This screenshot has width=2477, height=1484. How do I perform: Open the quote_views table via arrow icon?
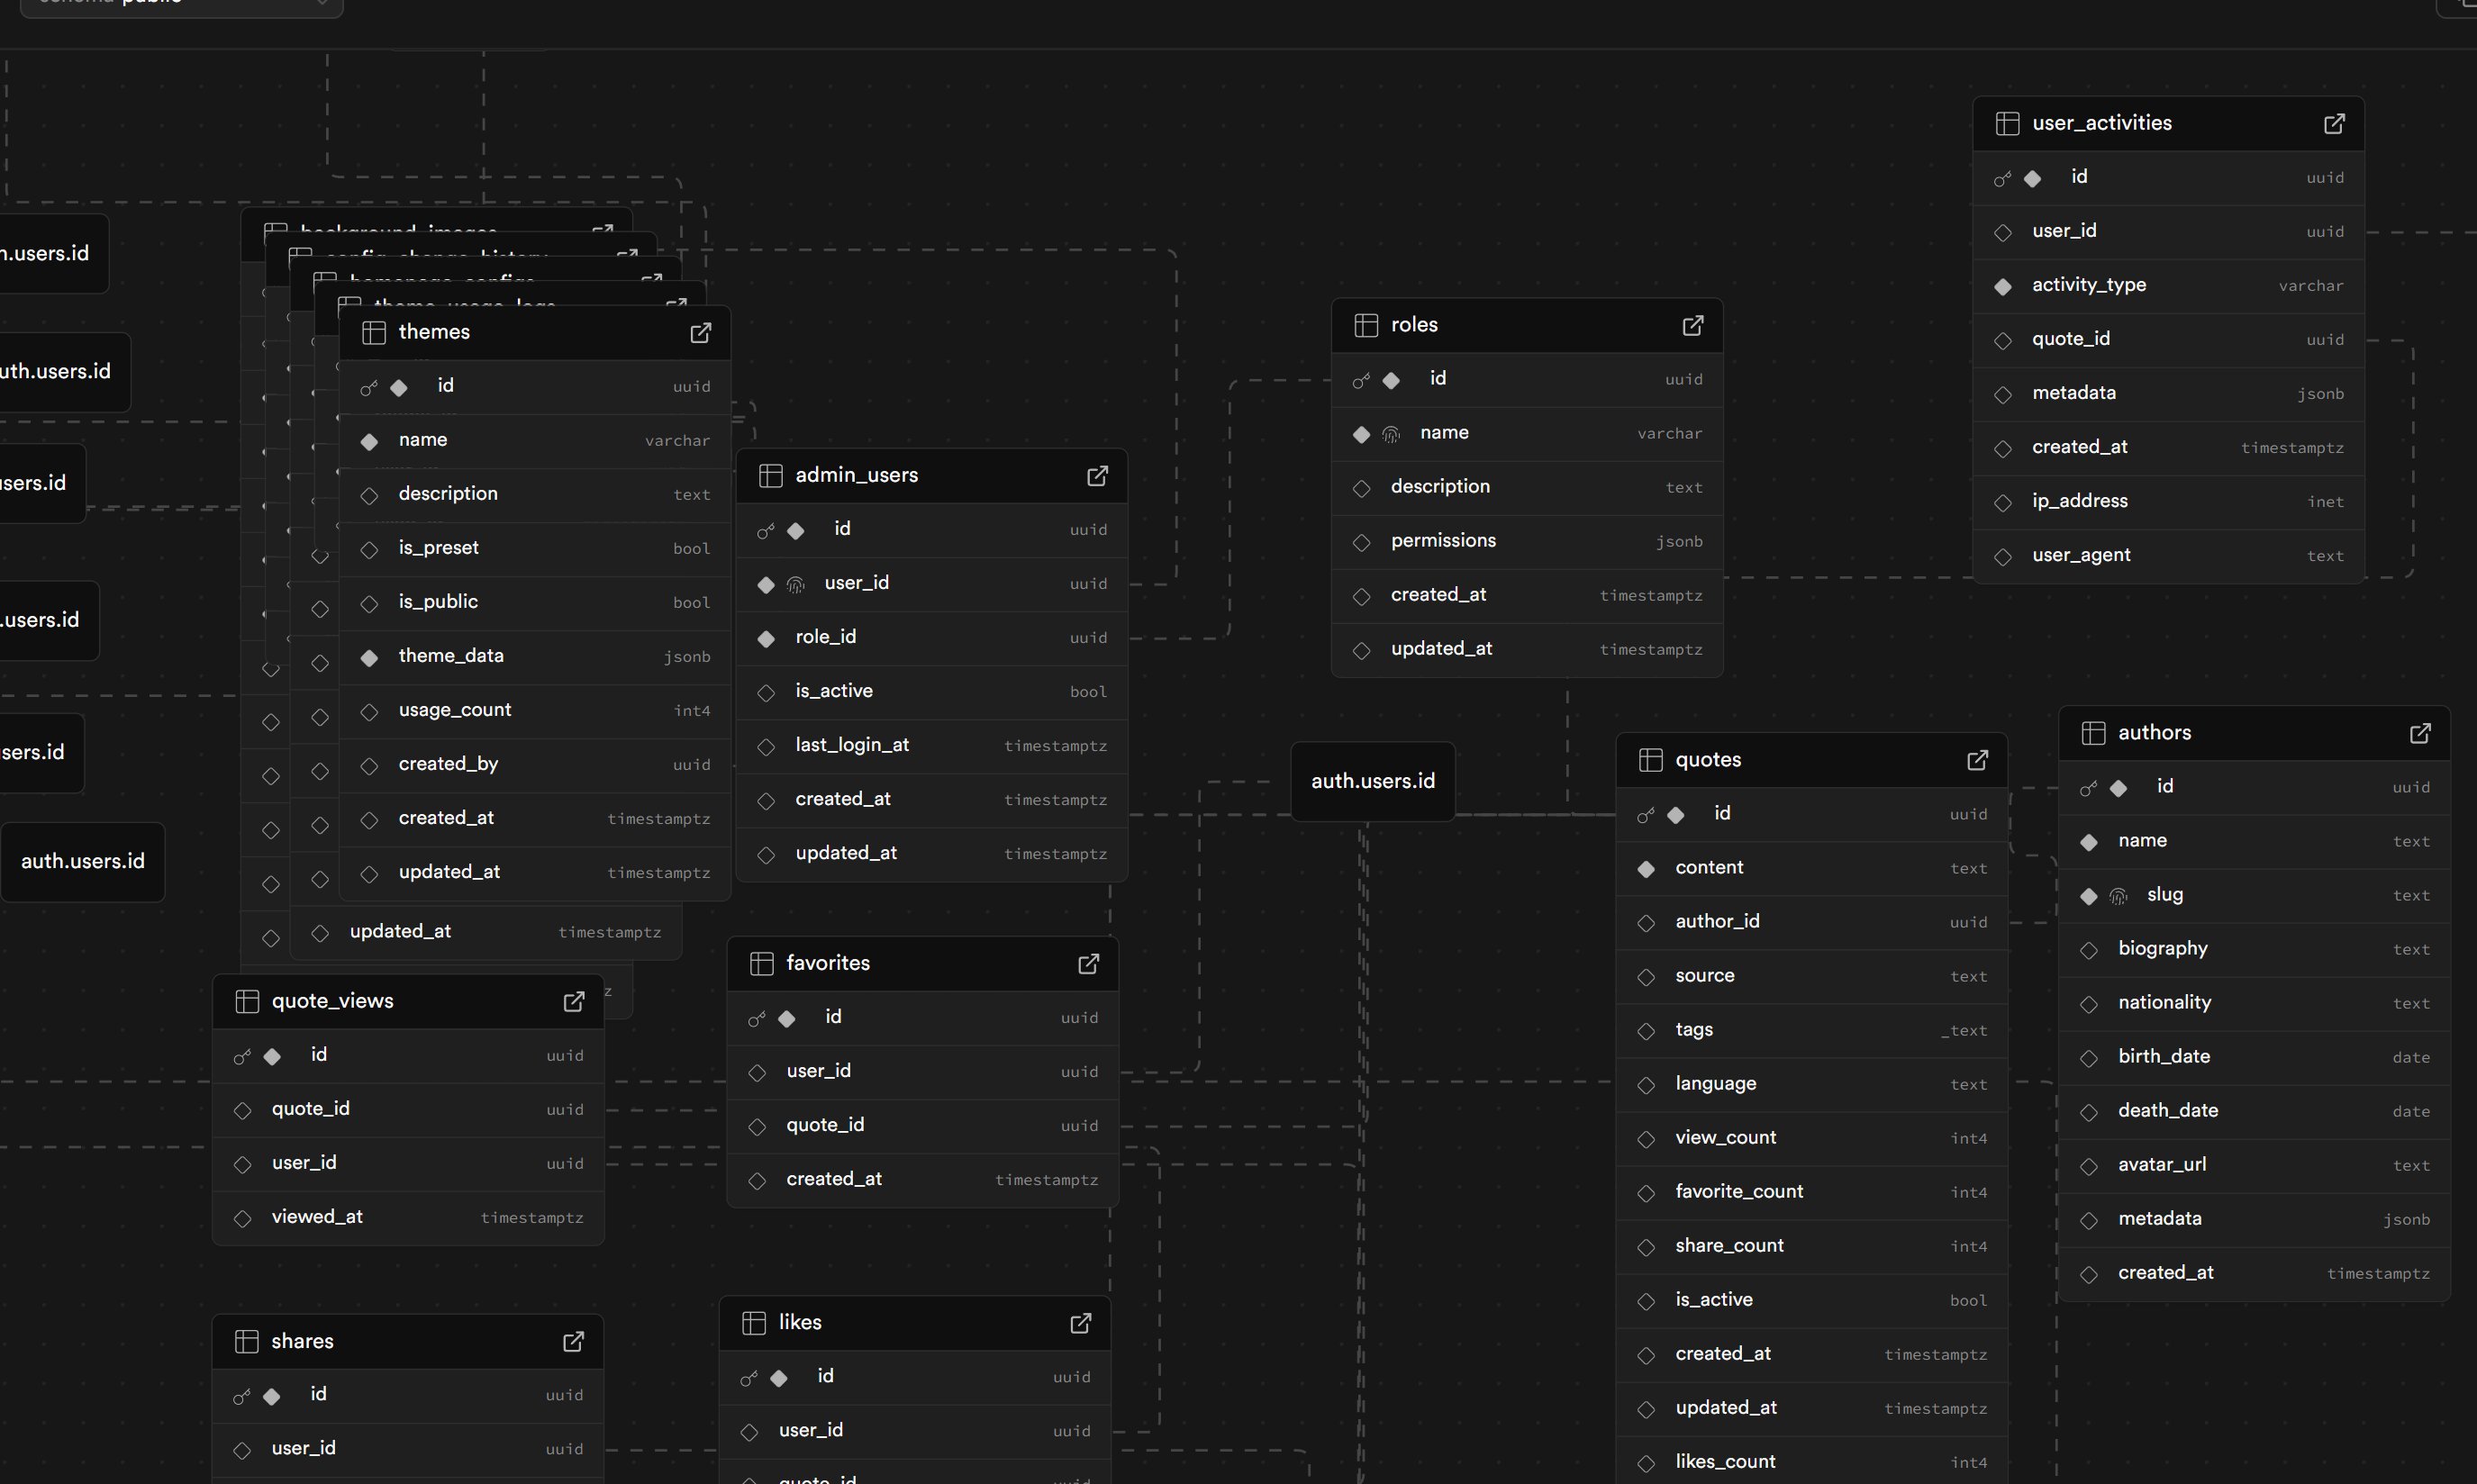tap(573, 1001)
